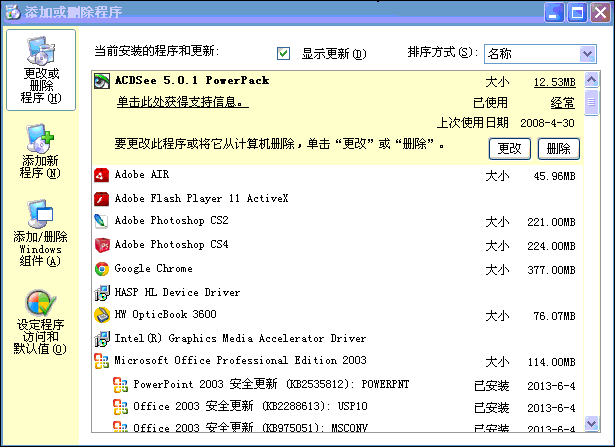
Task: Click the 12.53MB size link
Action: (x=554, y=82)
